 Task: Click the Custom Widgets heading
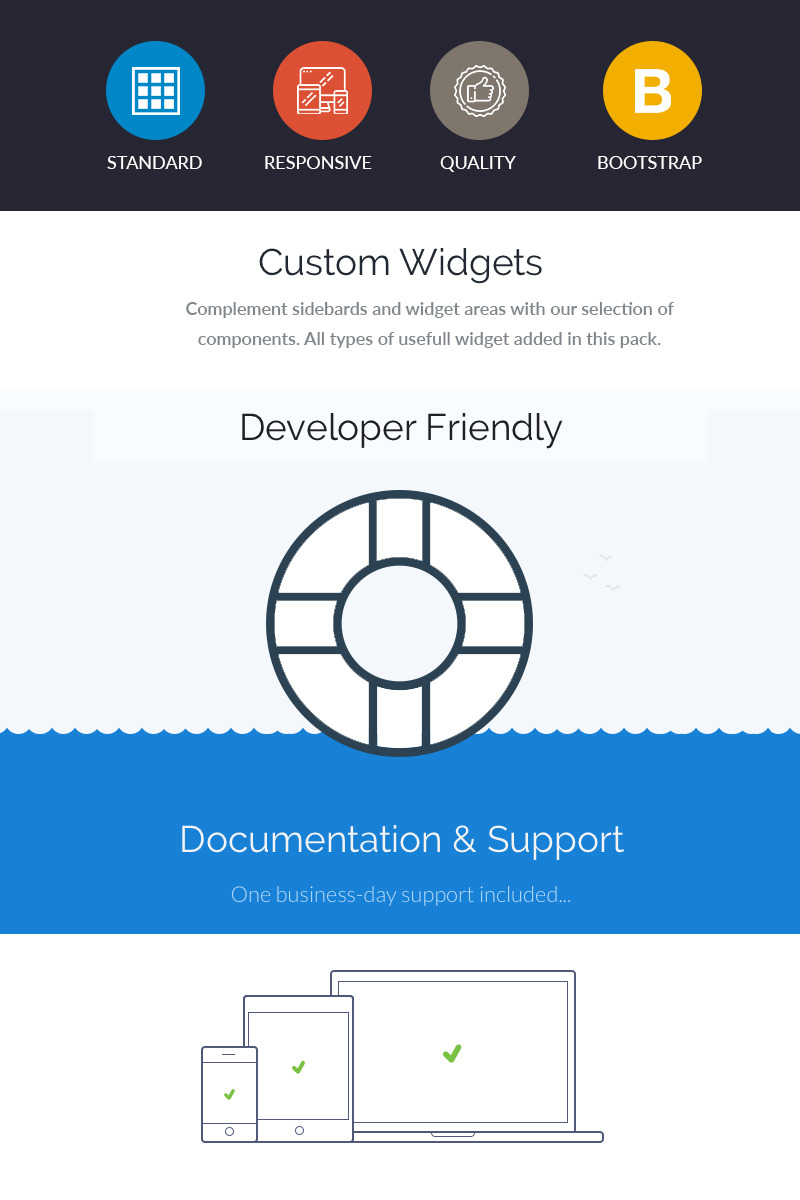(400, 263)
